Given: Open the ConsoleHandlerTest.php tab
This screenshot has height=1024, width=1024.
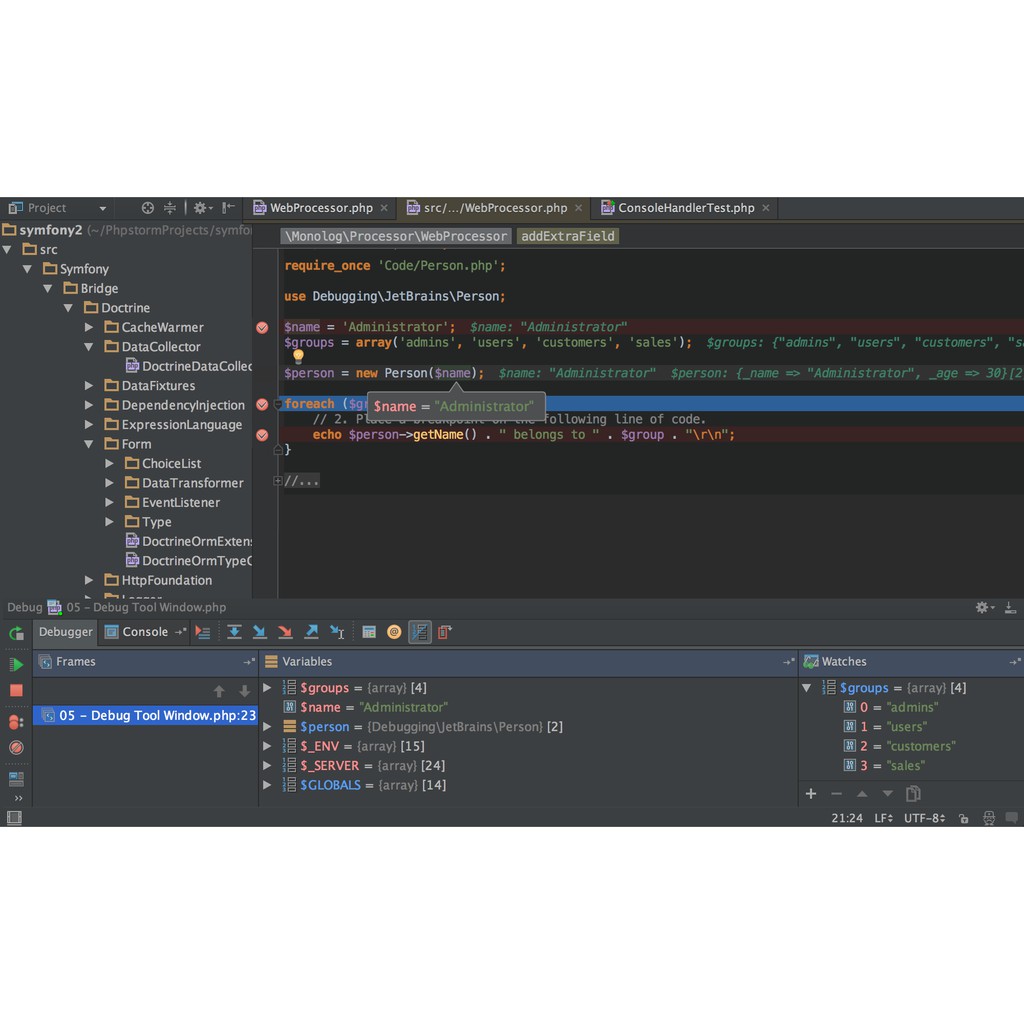Looking at the screenshot, I should coord(685,208).
